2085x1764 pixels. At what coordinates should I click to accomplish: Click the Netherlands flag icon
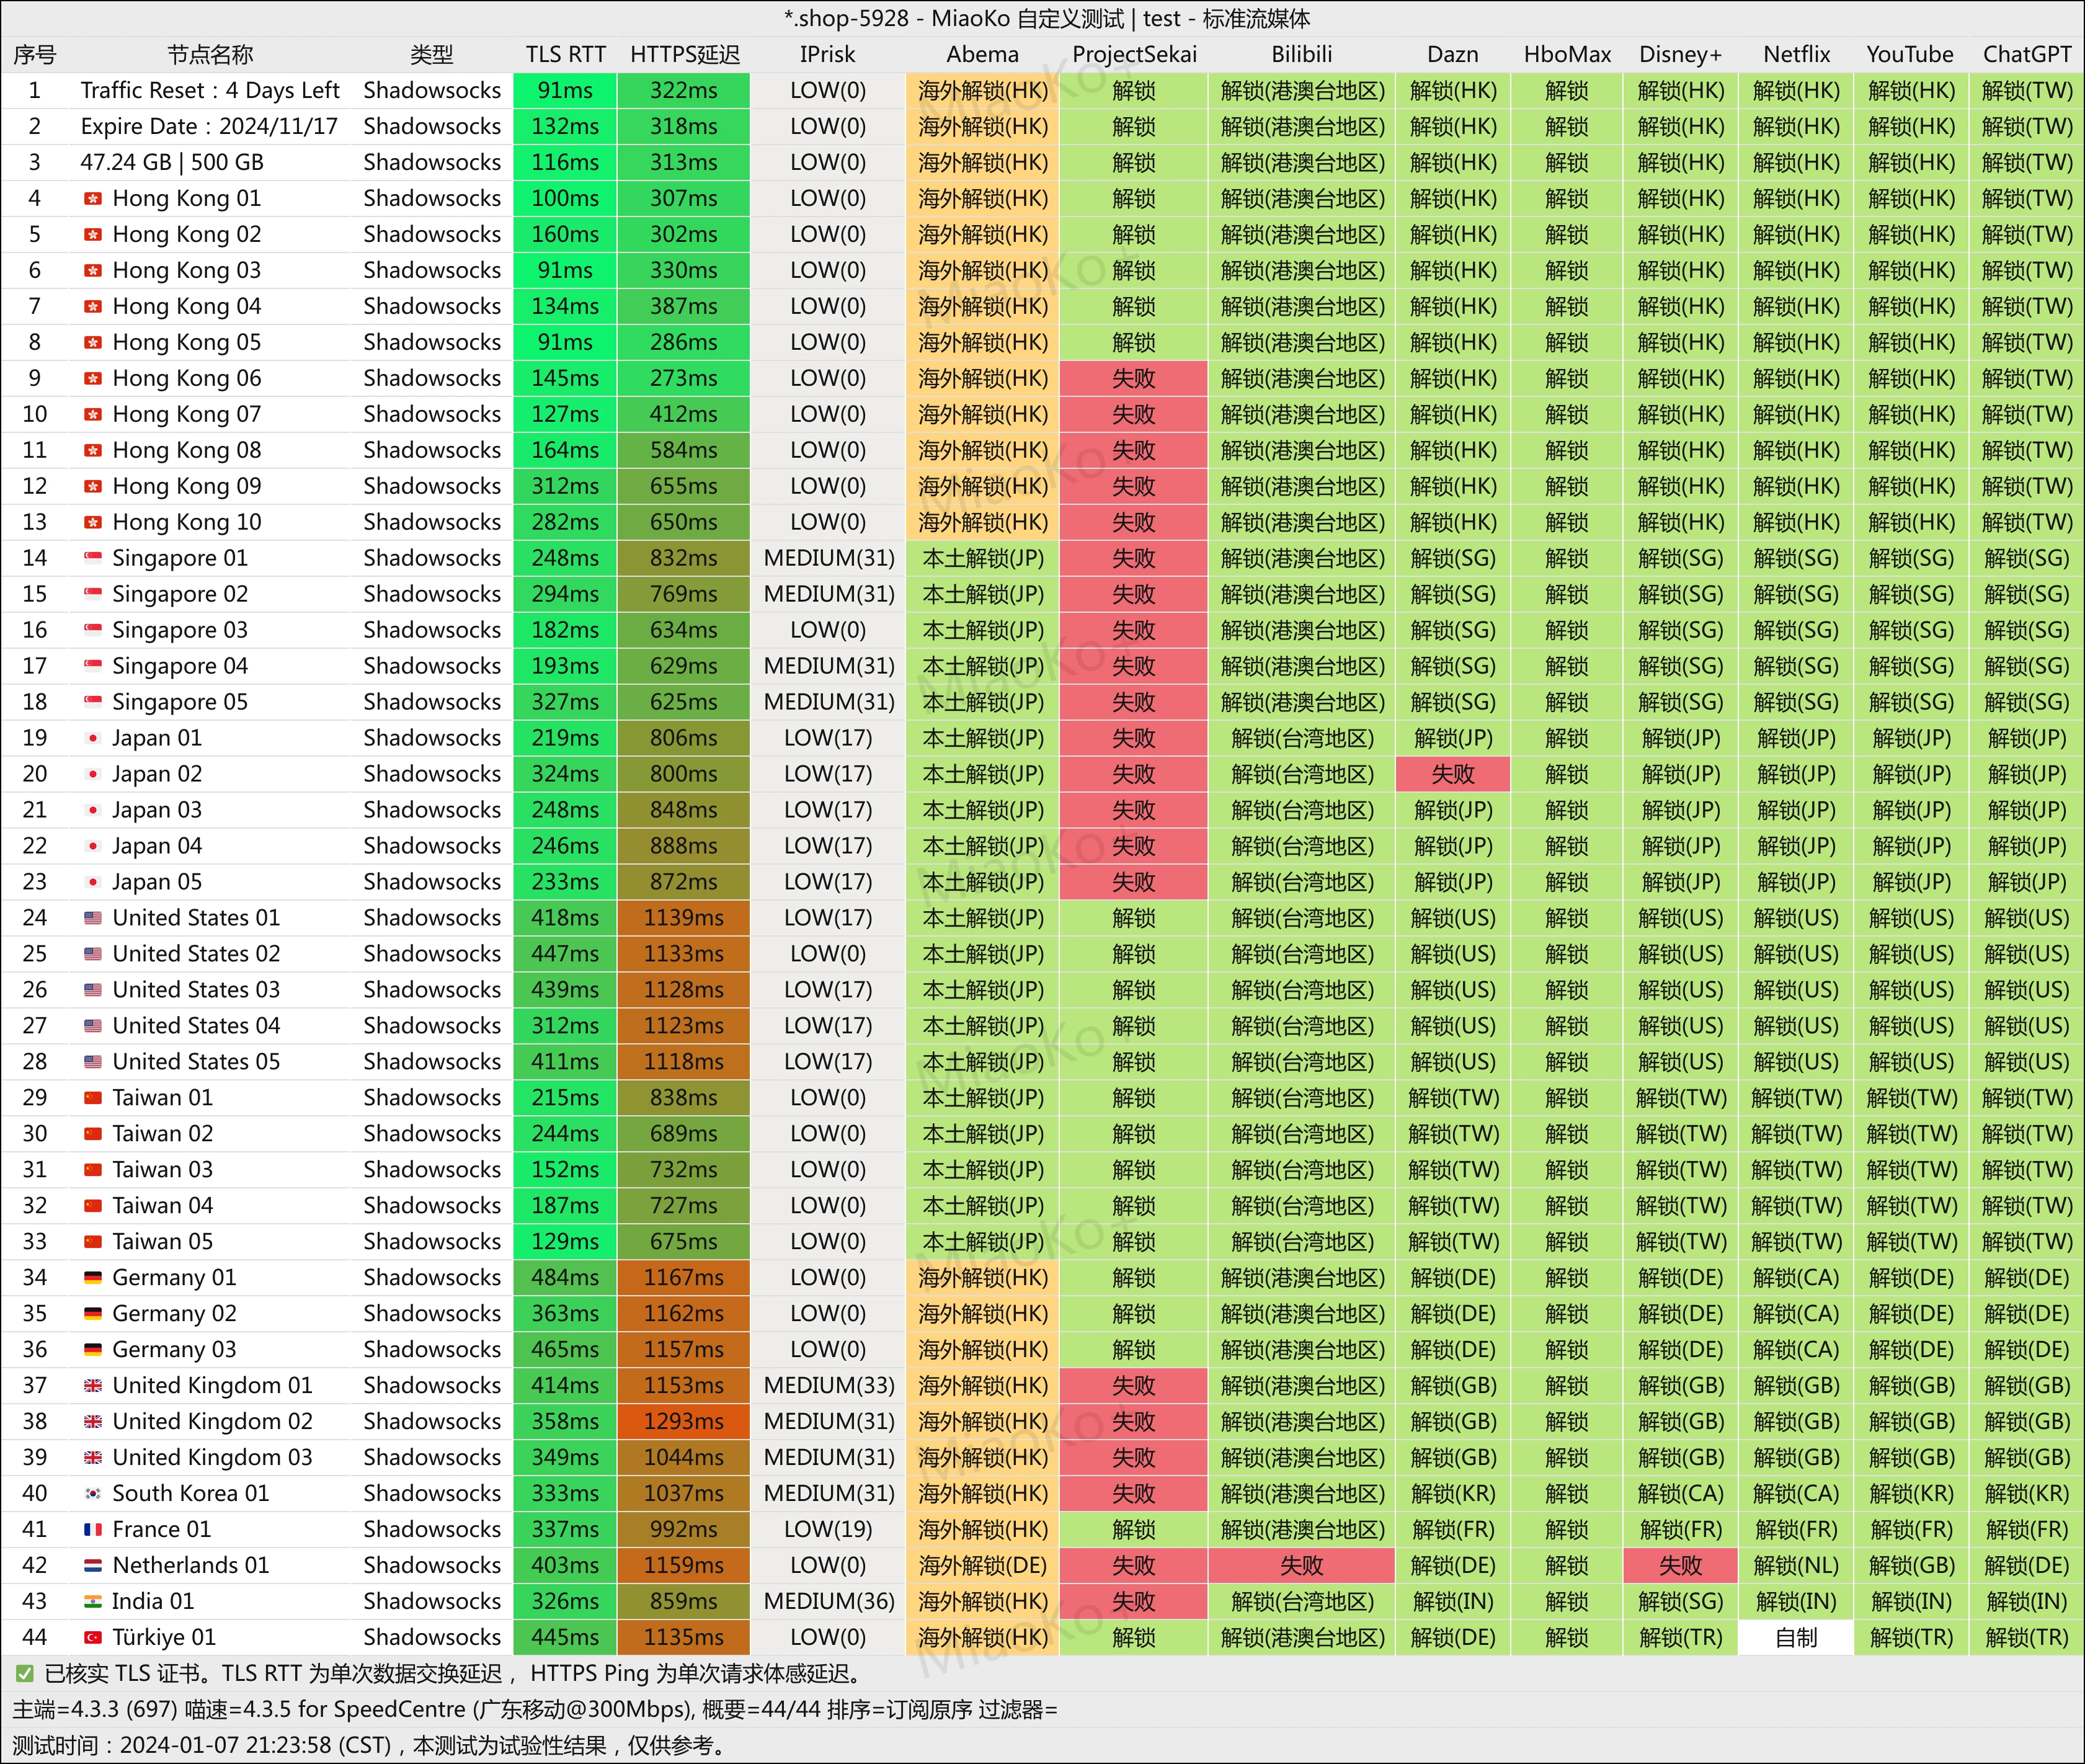93,1567
